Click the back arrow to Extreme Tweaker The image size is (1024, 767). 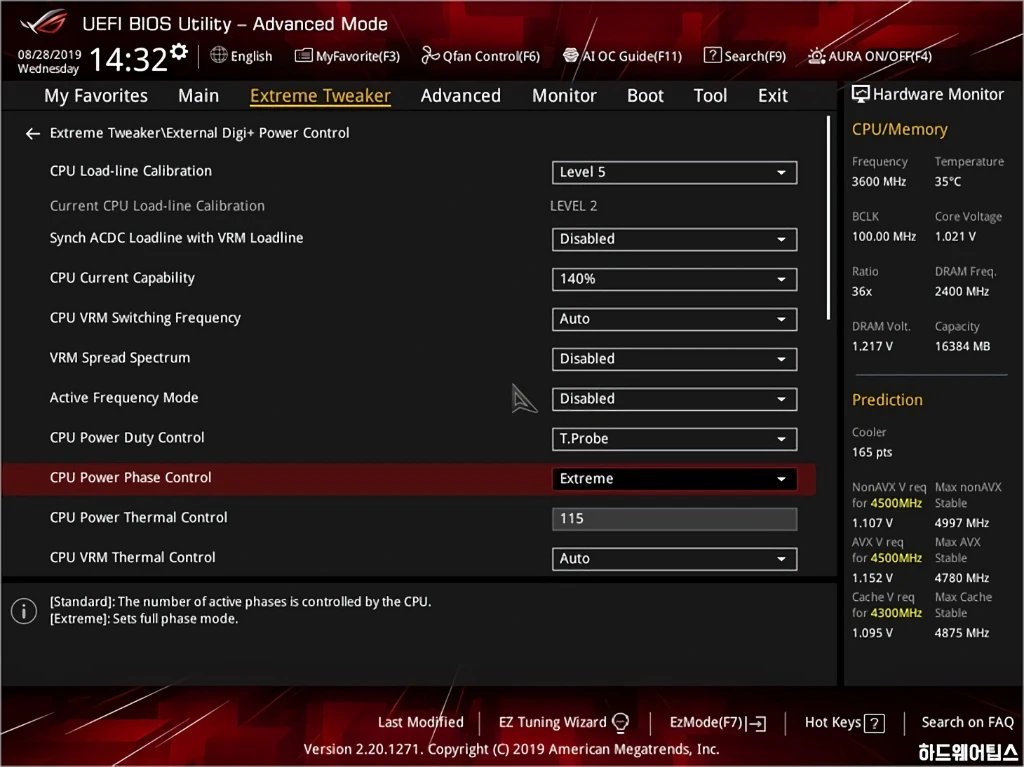pos(32,134)
